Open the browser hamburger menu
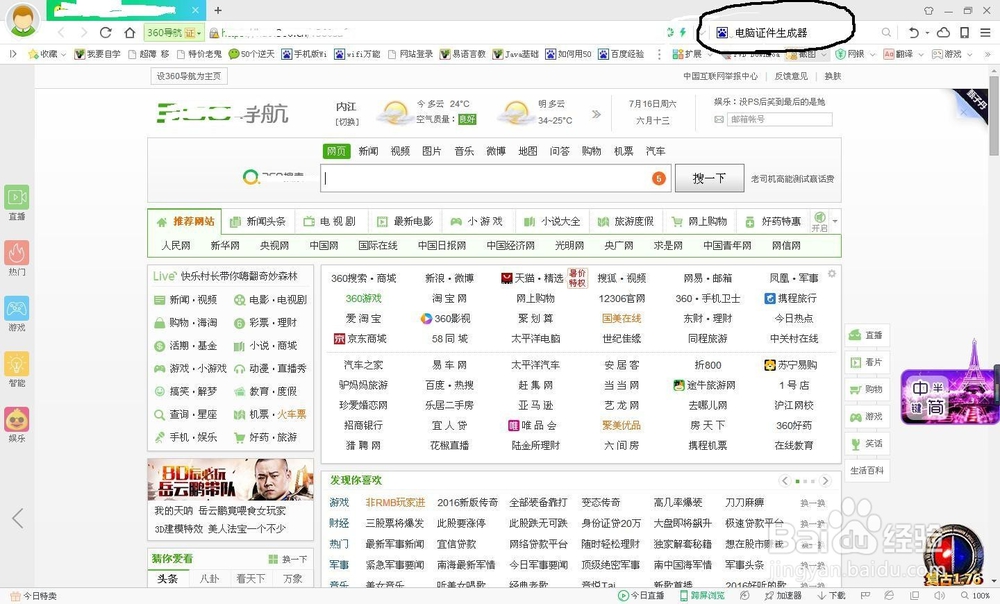This screenshot has height=604, width=1000. [985, 33]
